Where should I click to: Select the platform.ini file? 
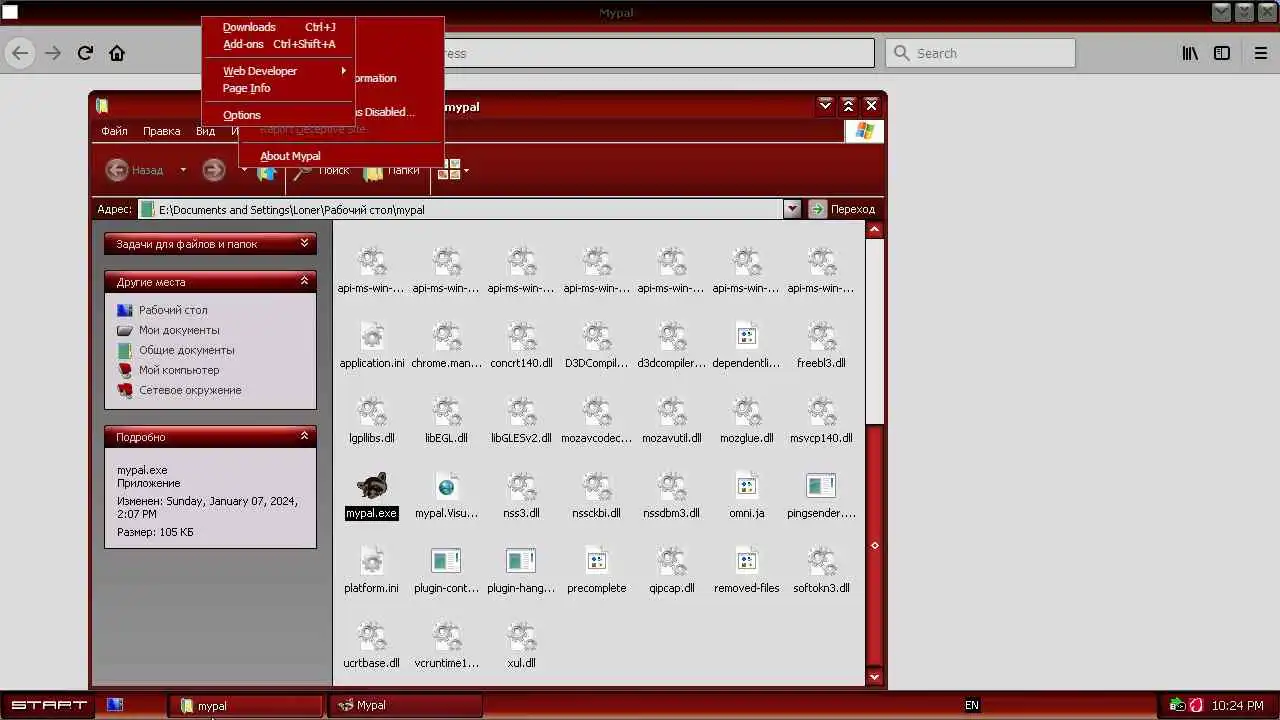[x=372, y=571]
